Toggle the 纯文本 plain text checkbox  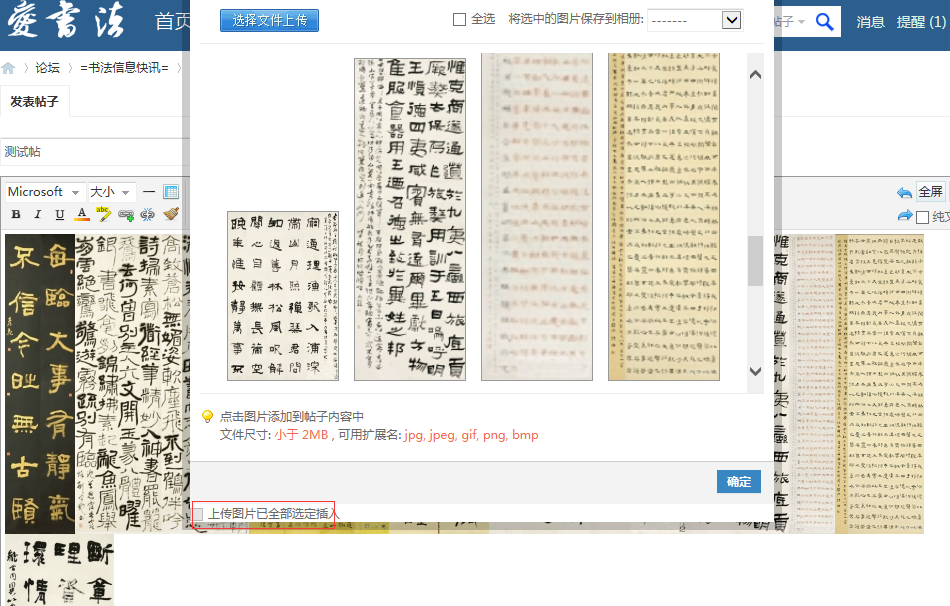(x=922, y=217)
